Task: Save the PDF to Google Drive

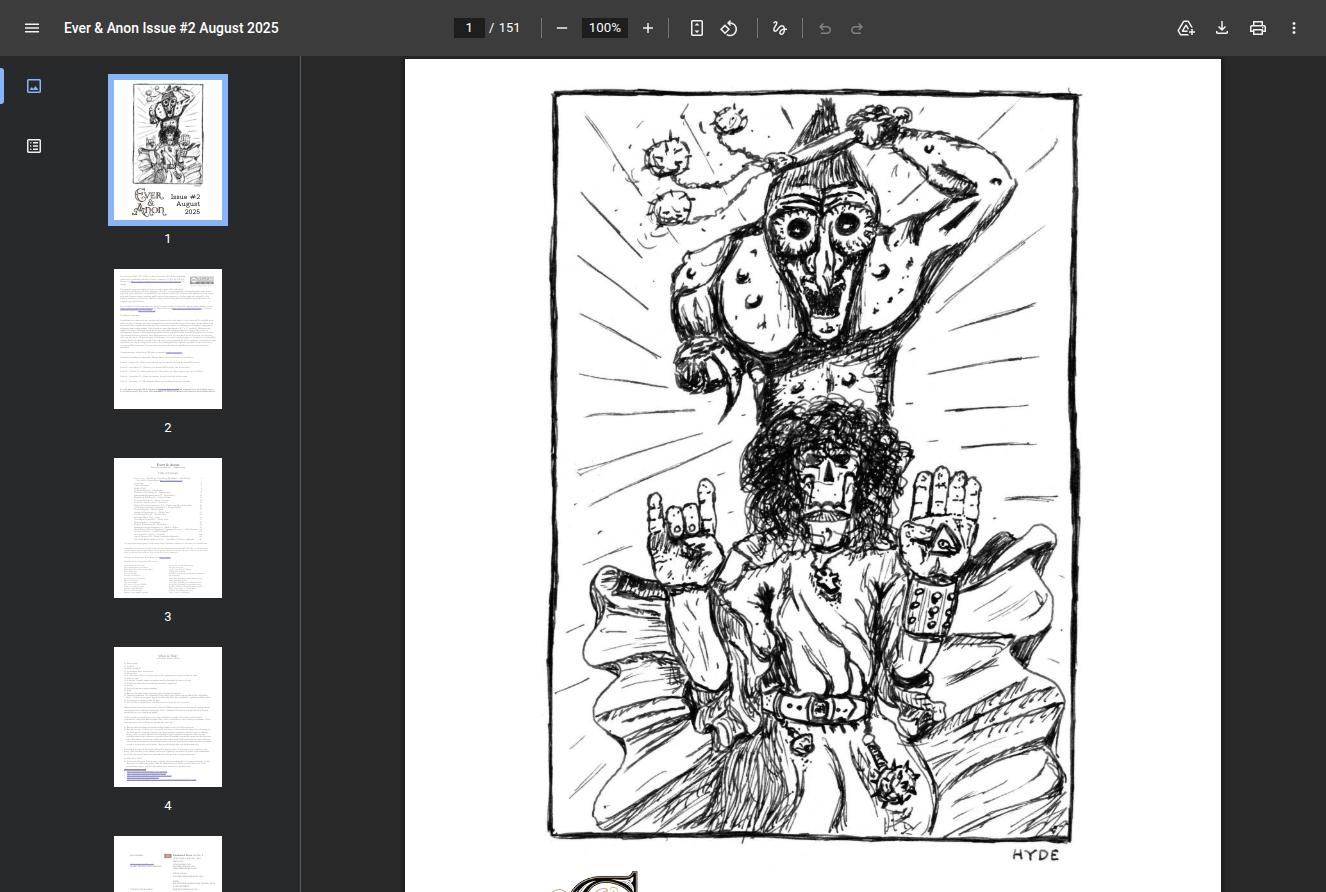Action: click(x=1186, y=28)
